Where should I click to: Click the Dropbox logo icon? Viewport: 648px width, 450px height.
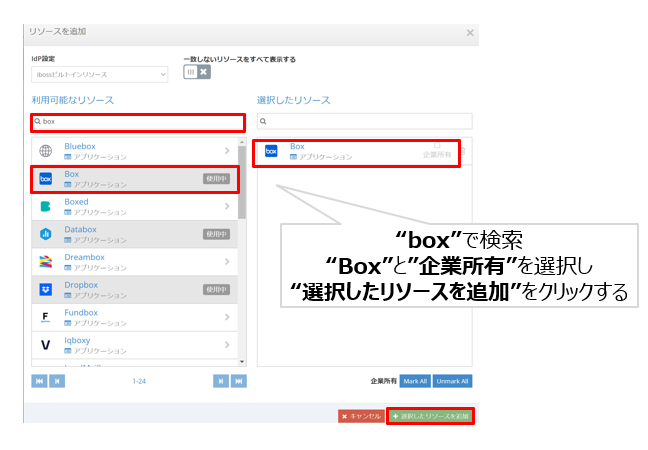45,290
